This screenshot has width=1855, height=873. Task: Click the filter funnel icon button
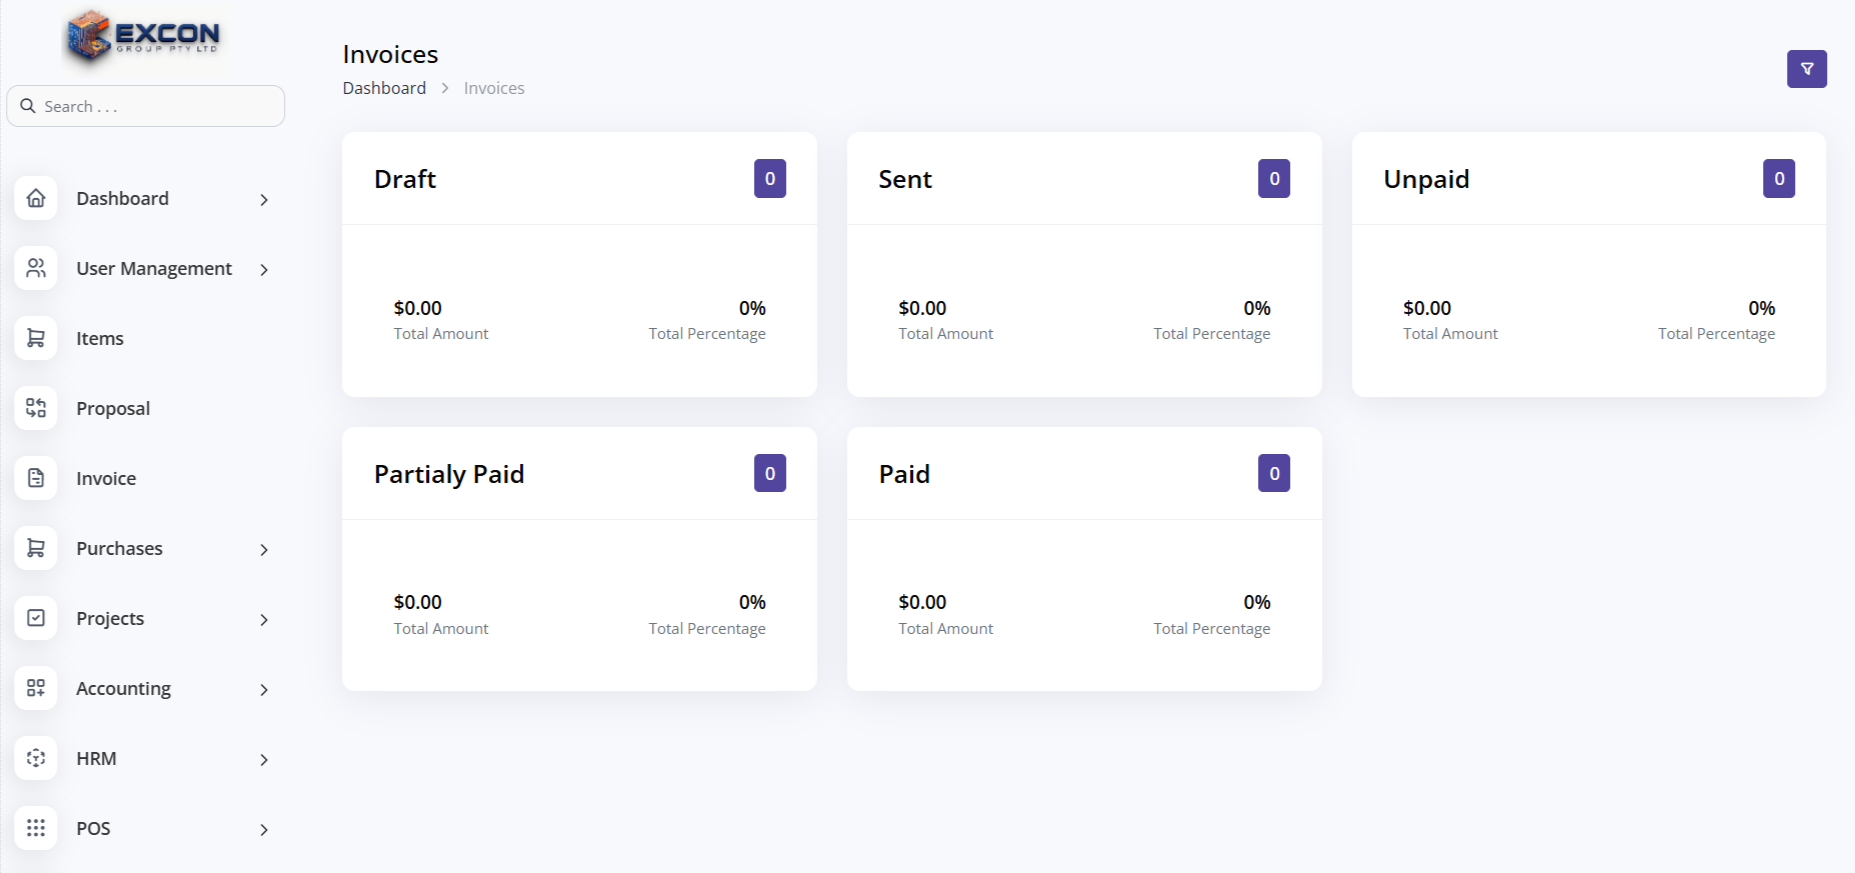coord(1806,69)
